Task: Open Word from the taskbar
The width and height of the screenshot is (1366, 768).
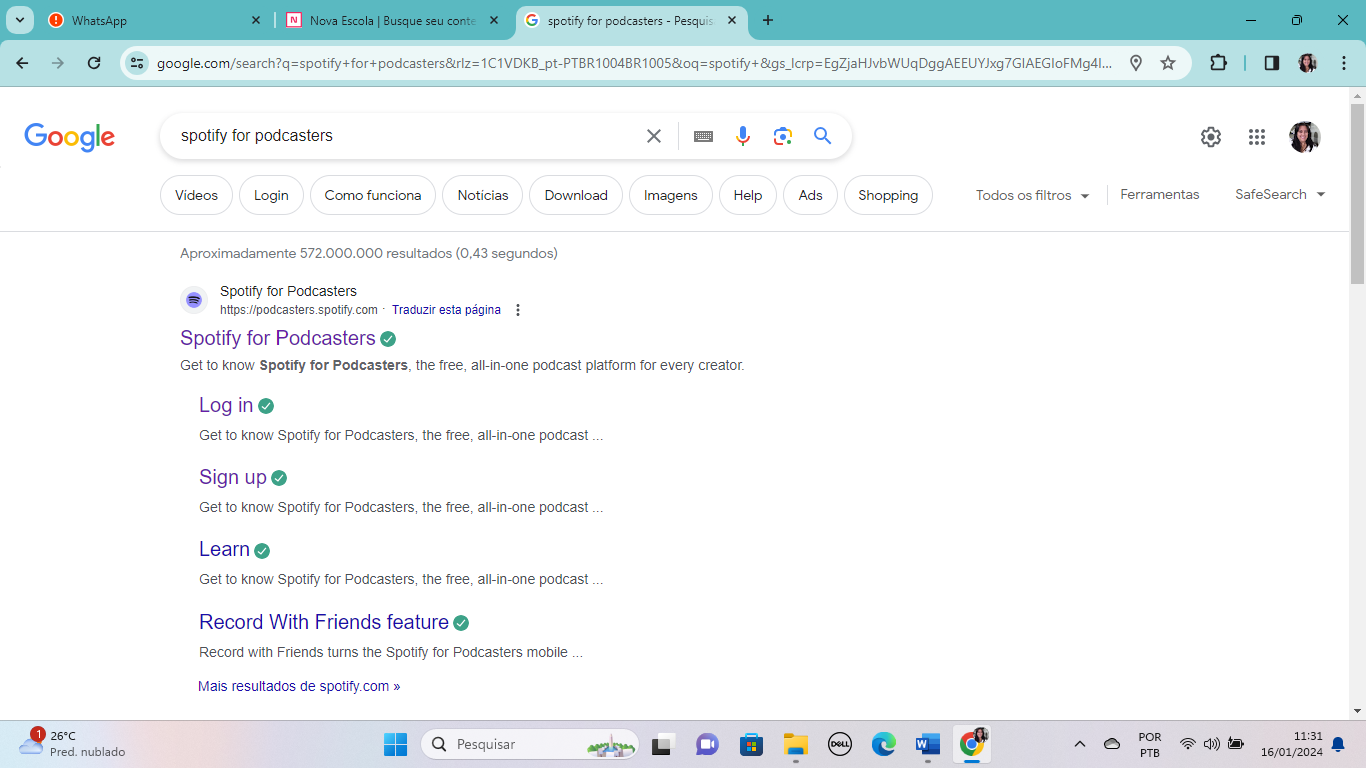Action: pos(928,744)
